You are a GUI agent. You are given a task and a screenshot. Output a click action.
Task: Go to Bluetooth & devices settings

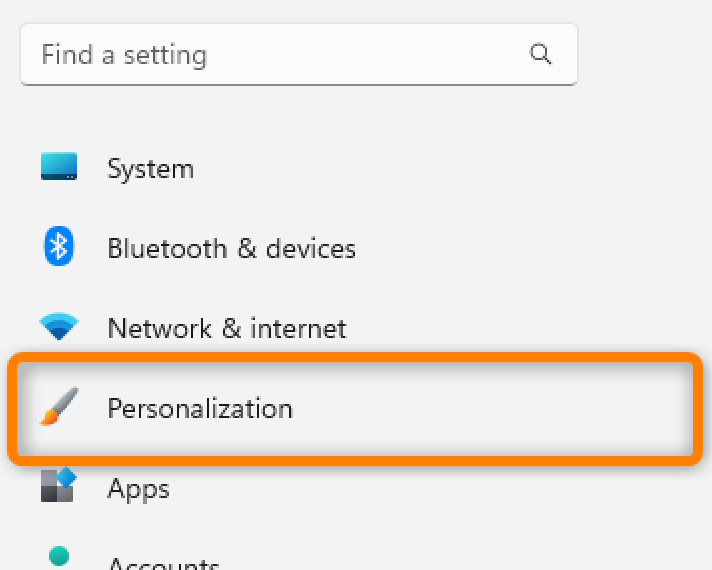(231, 248)
